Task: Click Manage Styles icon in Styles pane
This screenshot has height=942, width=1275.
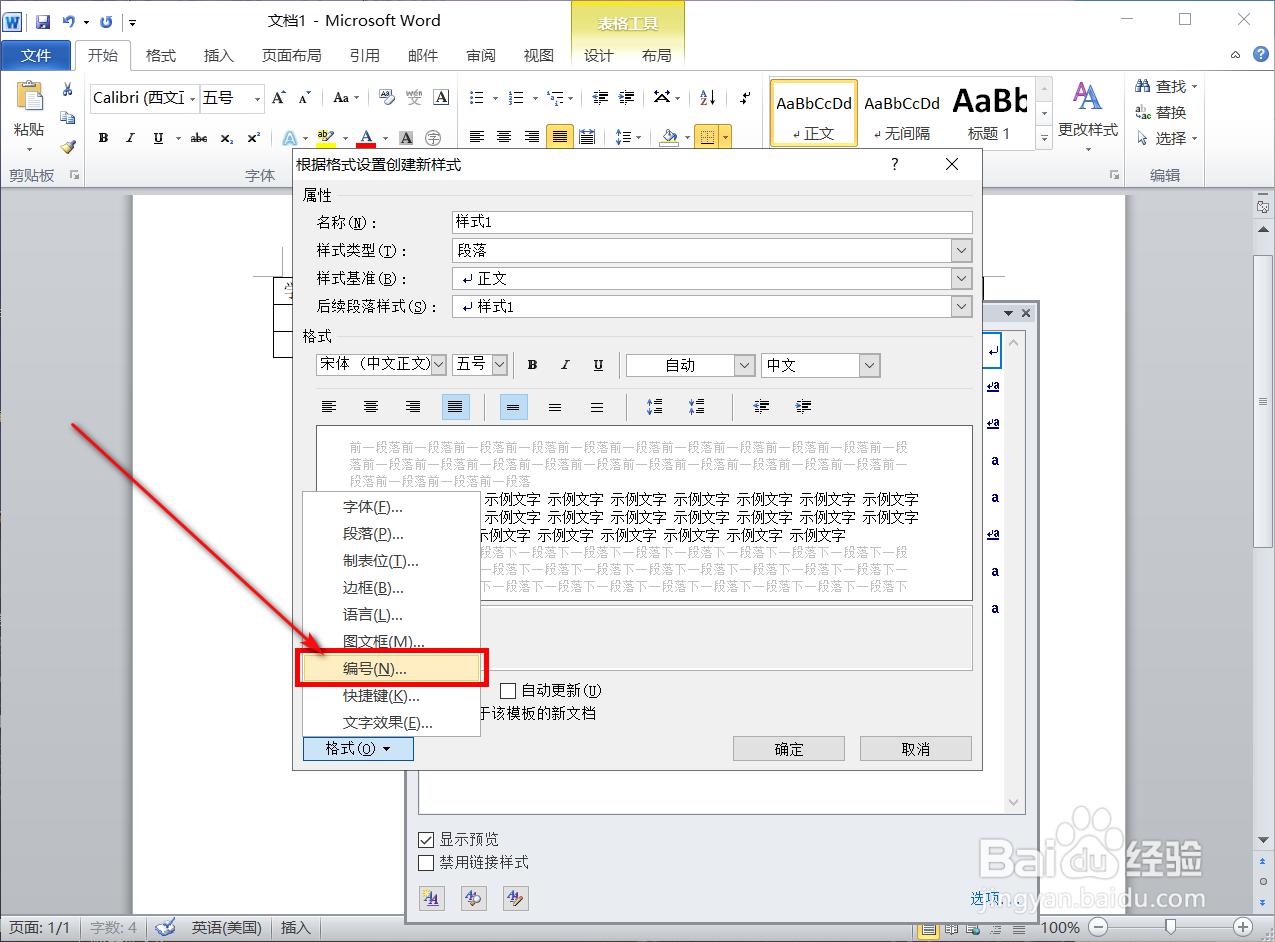Action: click(x=515, y=898)
